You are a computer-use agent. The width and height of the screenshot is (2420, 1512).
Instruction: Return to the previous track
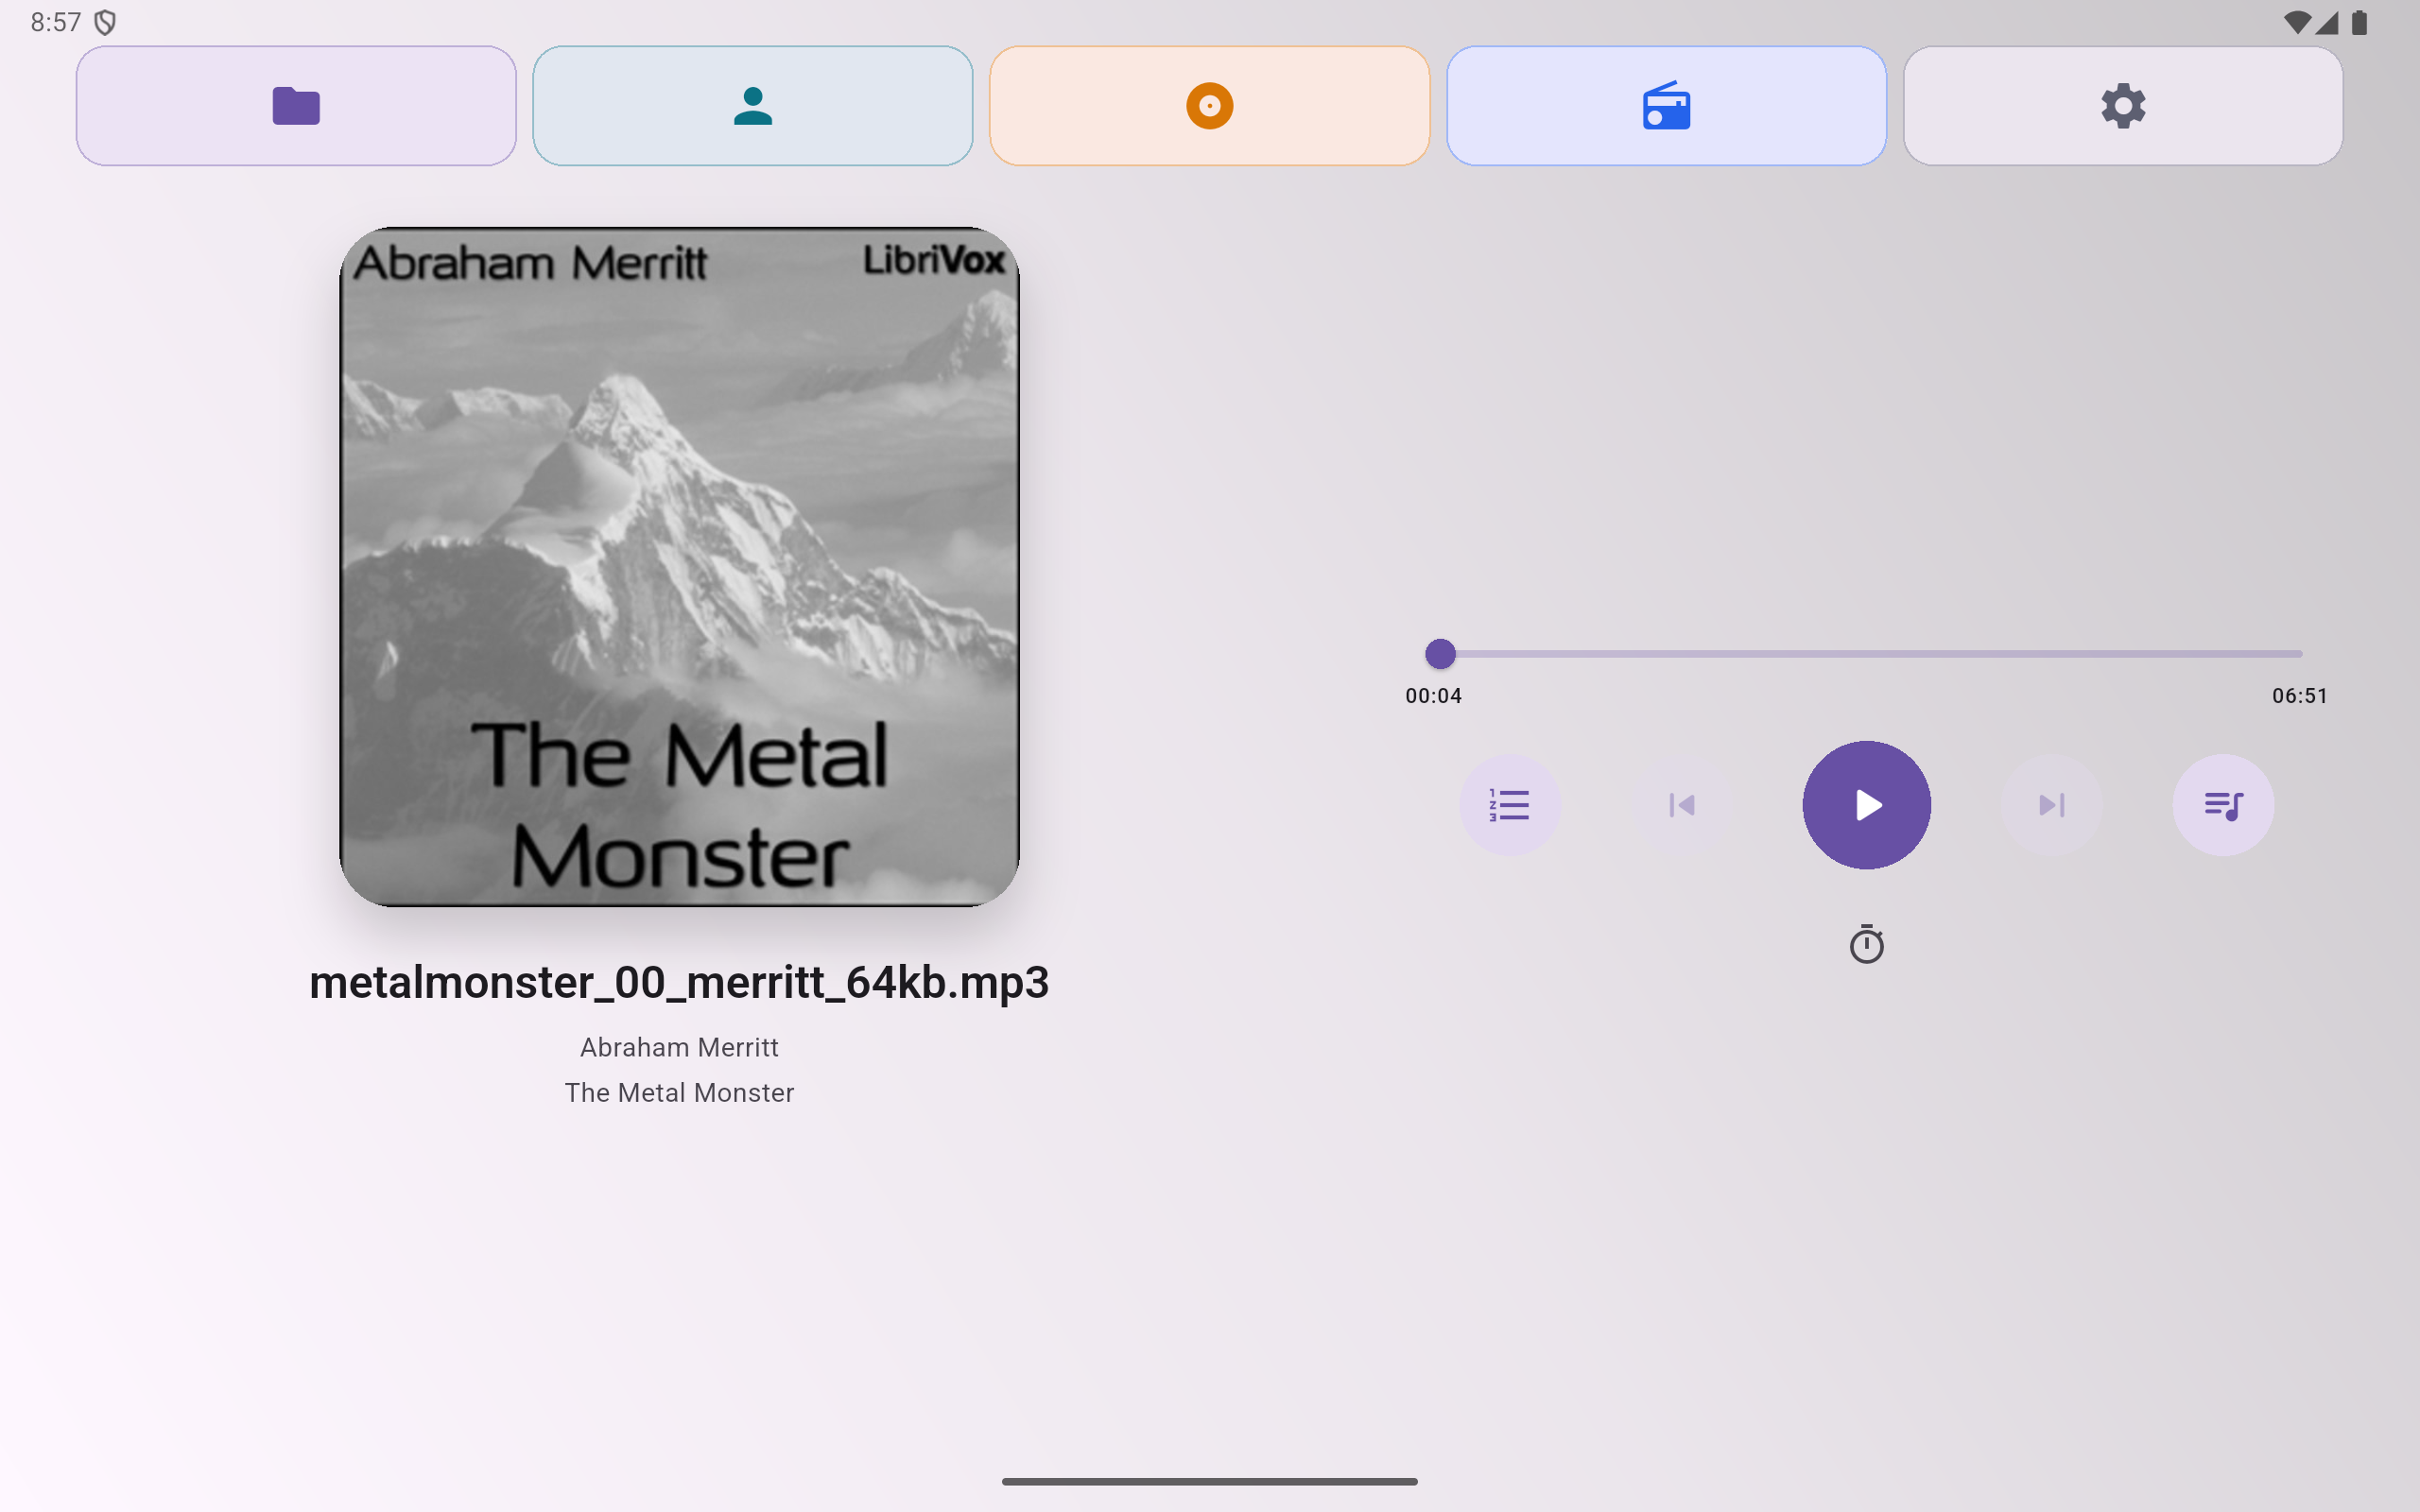tap(1681, 804)
